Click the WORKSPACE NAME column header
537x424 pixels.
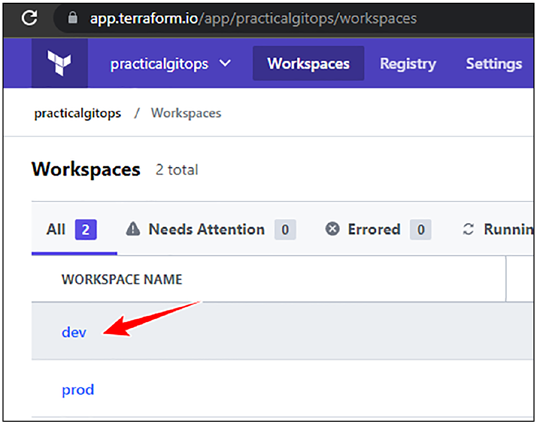[122, 279]
